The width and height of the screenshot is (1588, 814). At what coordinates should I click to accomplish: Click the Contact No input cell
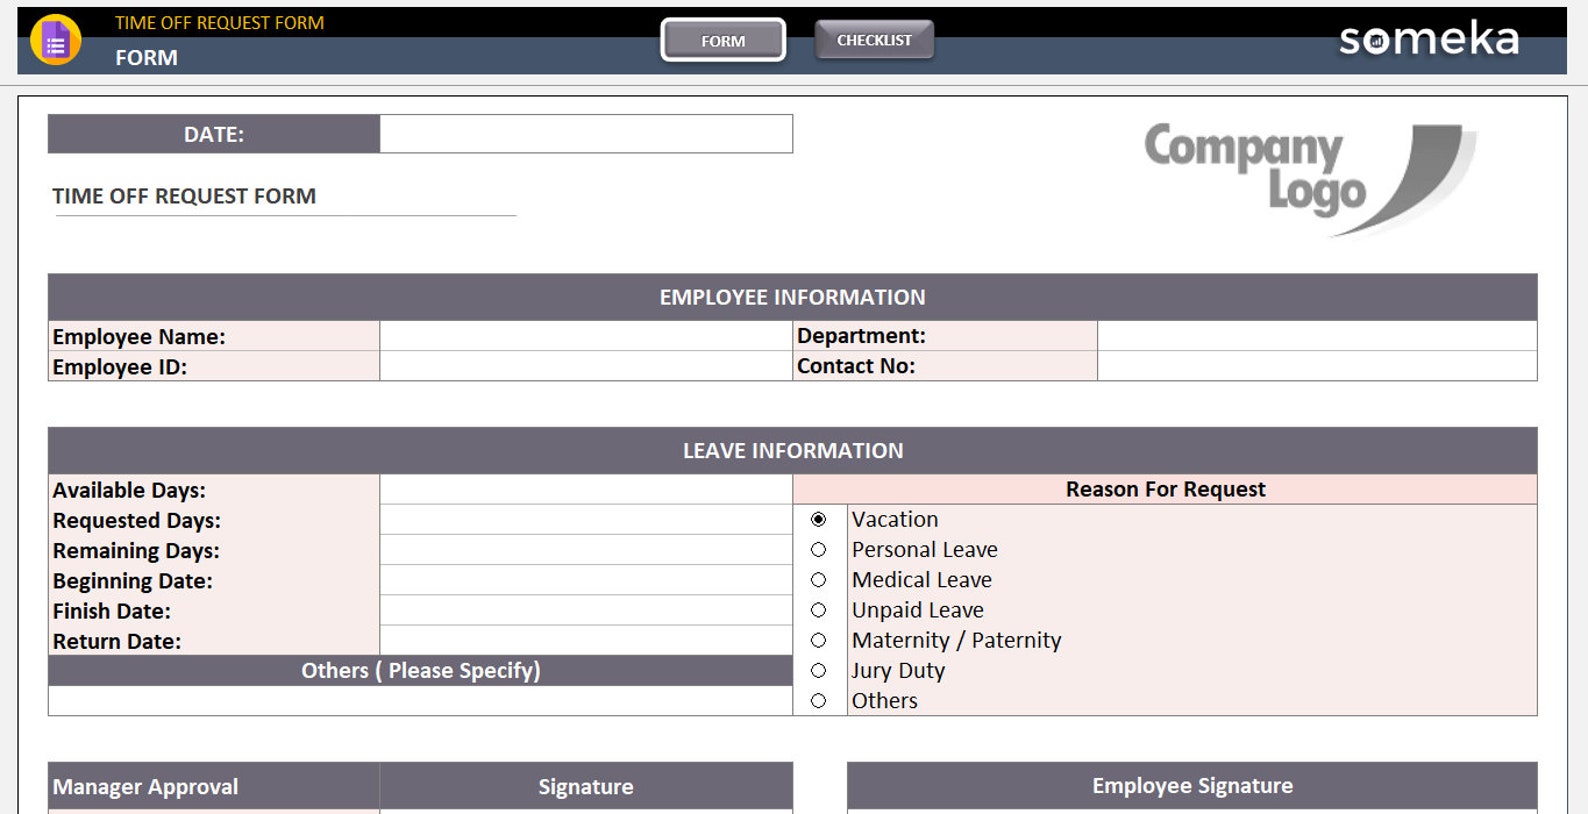point(1317,366)
